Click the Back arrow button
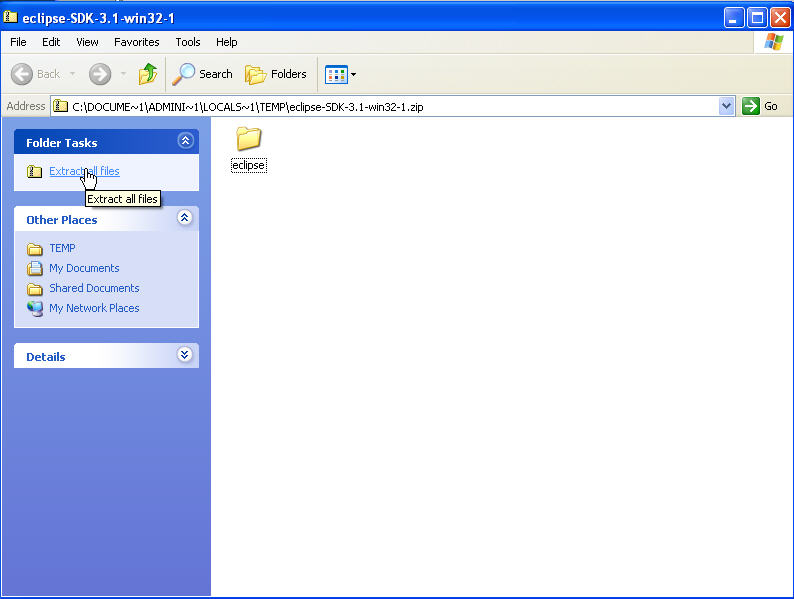The height and width of the screenshot is (599, 794). point(22,74)
